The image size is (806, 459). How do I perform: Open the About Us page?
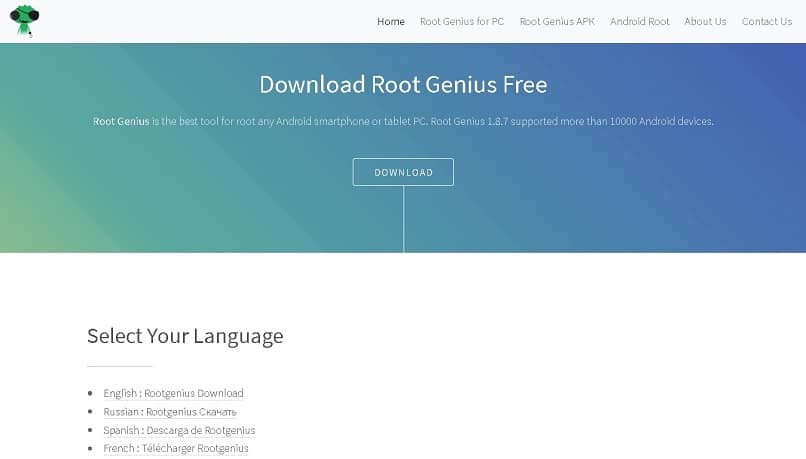705,22
